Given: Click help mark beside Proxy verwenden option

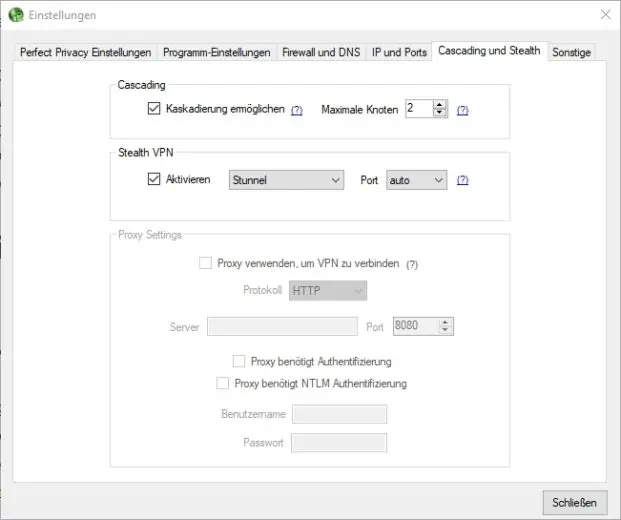Looking at the screenshot, I should [x=412, y=264].
